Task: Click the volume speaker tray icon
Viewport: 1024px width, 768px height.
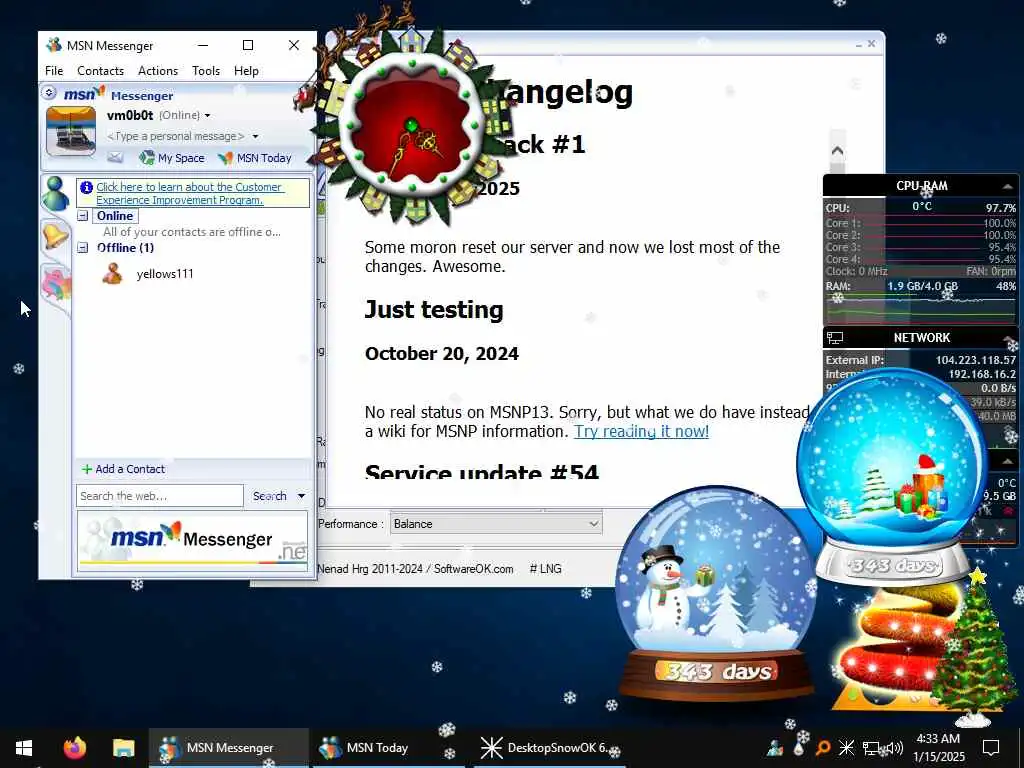Action: click(x=894, y=747)
